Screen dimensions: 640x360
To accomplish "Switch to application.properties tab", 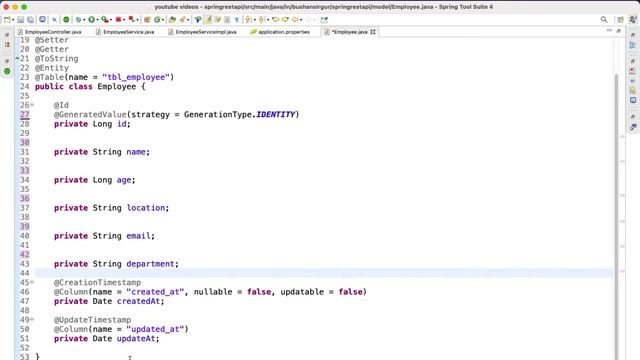I will tap(280, 32).
